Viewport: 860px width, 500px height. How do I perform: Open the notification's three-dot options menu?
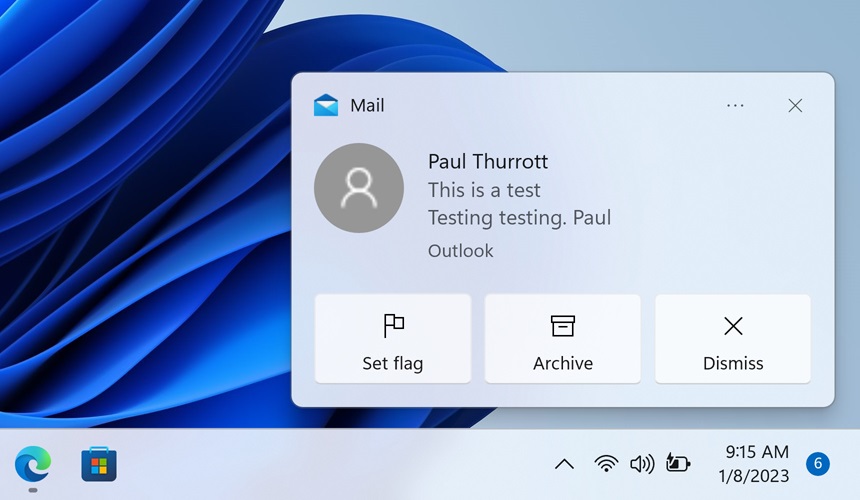pos(735,105)
